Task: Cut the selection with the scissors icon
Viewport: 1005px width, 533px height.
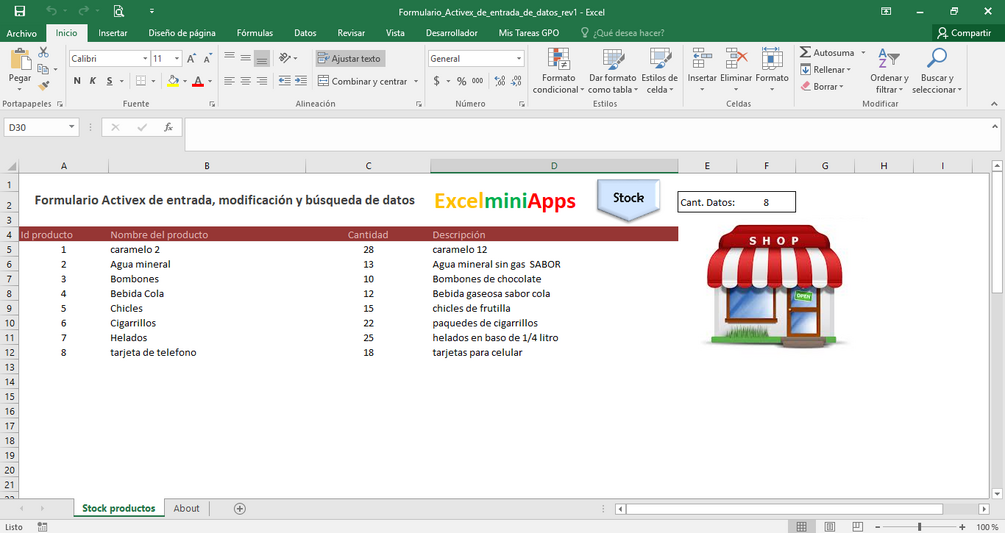Action: (44, 53)
